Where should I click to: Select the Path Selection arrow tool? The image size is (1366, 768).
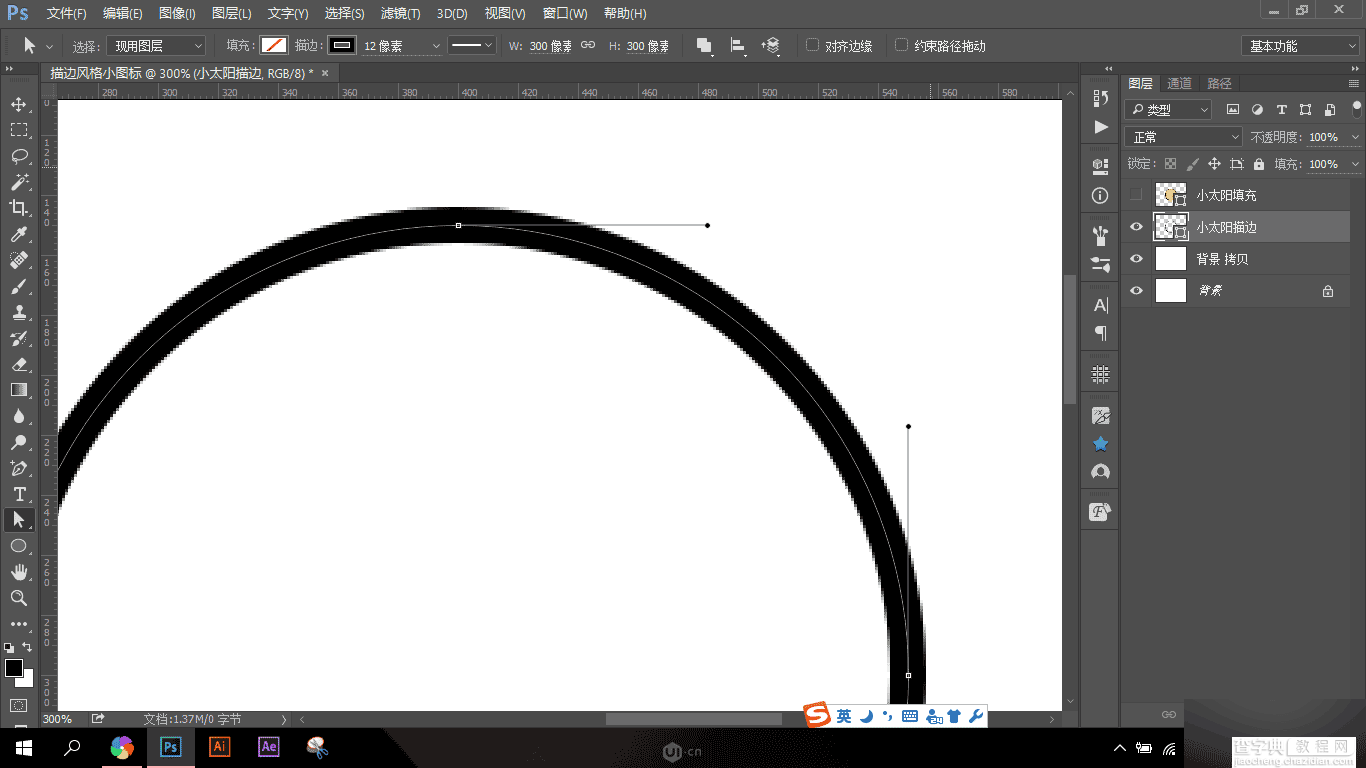click(x=18, y=520)
